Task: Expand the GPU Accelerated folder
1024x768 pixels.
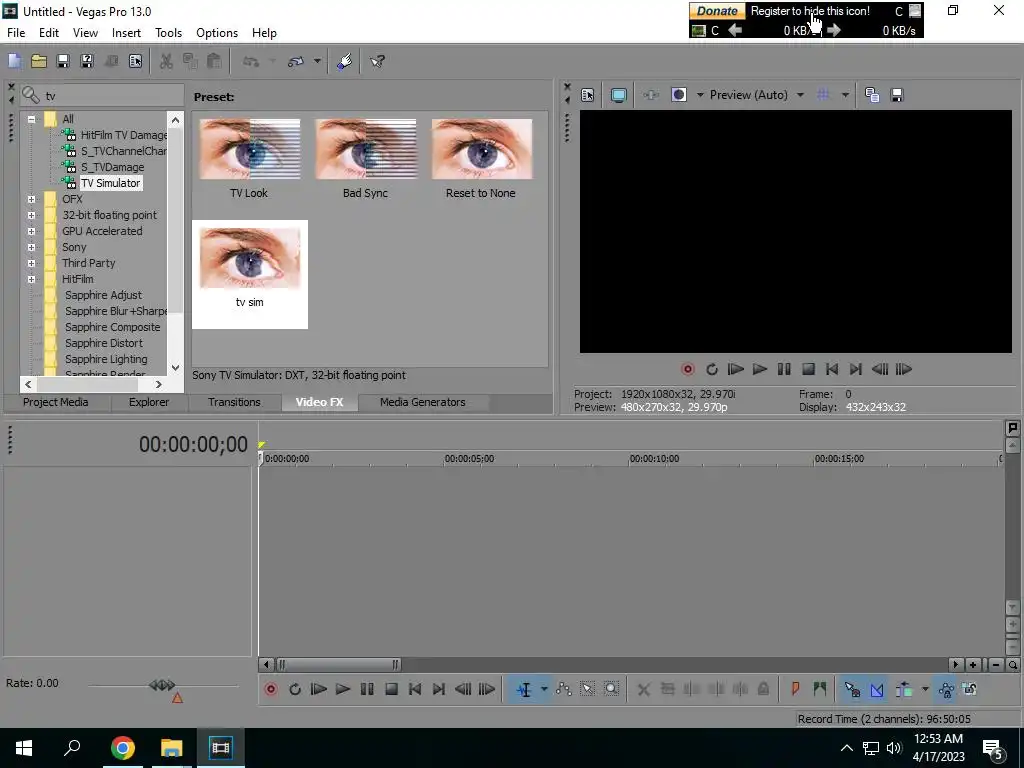Action: 31,231
